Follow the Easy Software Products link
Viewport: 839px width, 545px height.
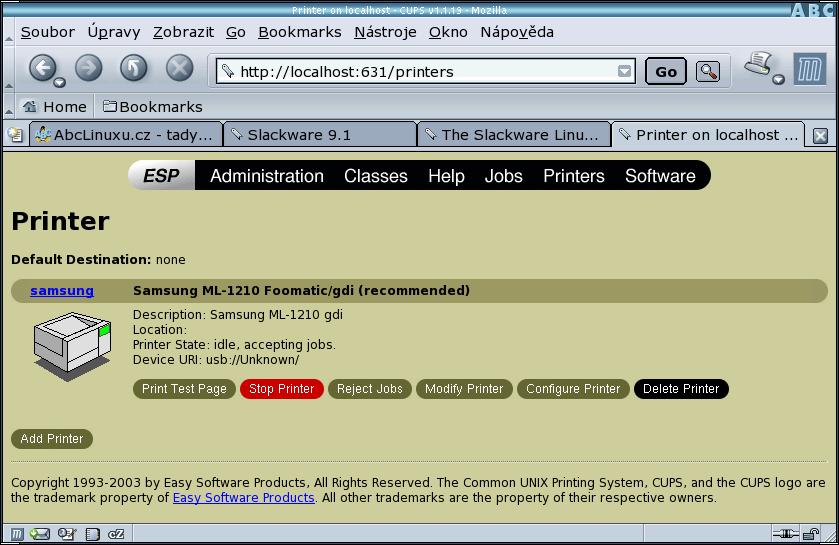tap(243, 497)
